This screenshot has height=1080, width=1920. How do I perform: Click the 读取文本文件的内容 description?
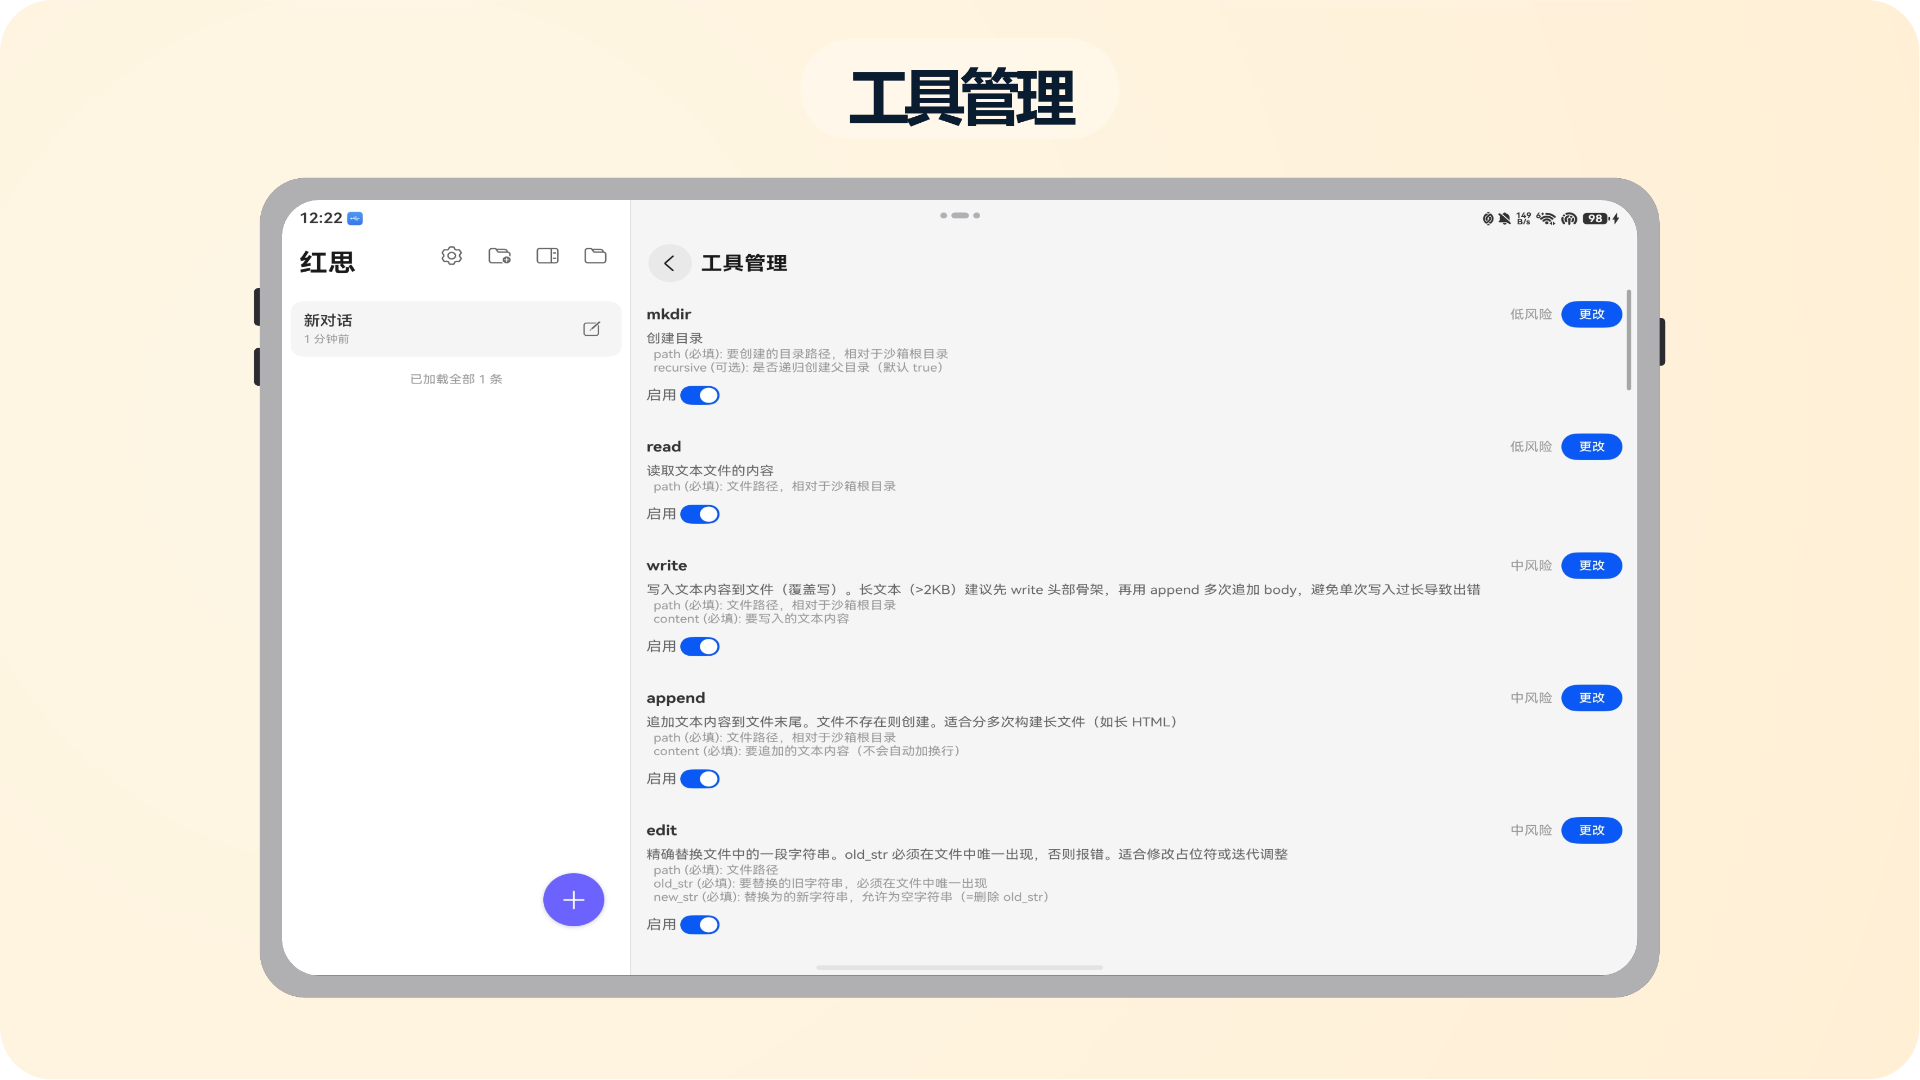click(710, 471)
